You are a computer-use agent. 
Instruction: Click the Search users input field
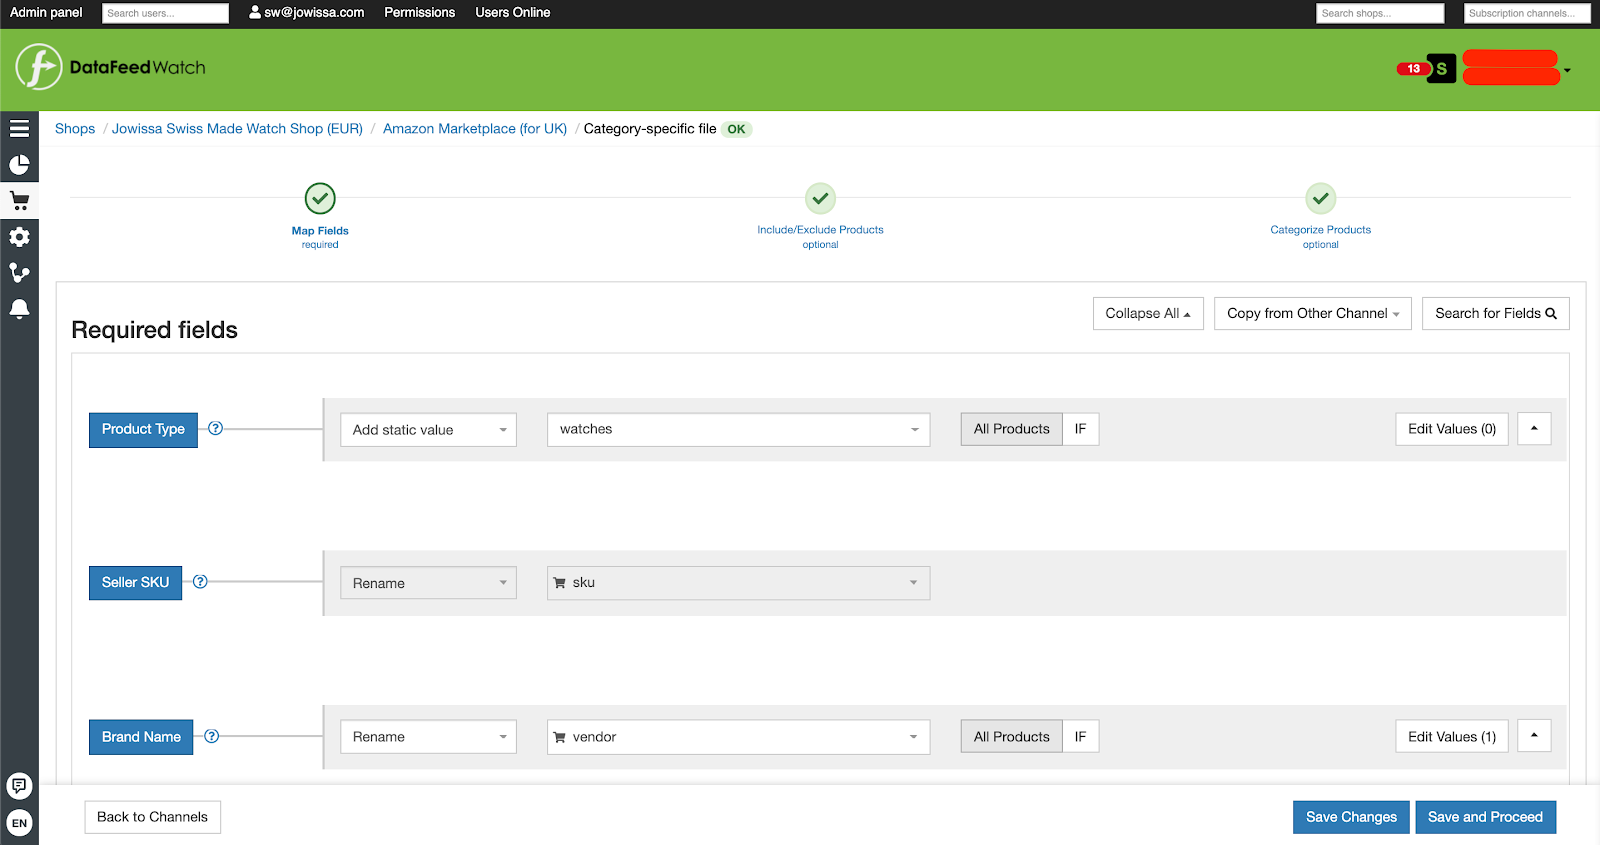coord(165,13)
